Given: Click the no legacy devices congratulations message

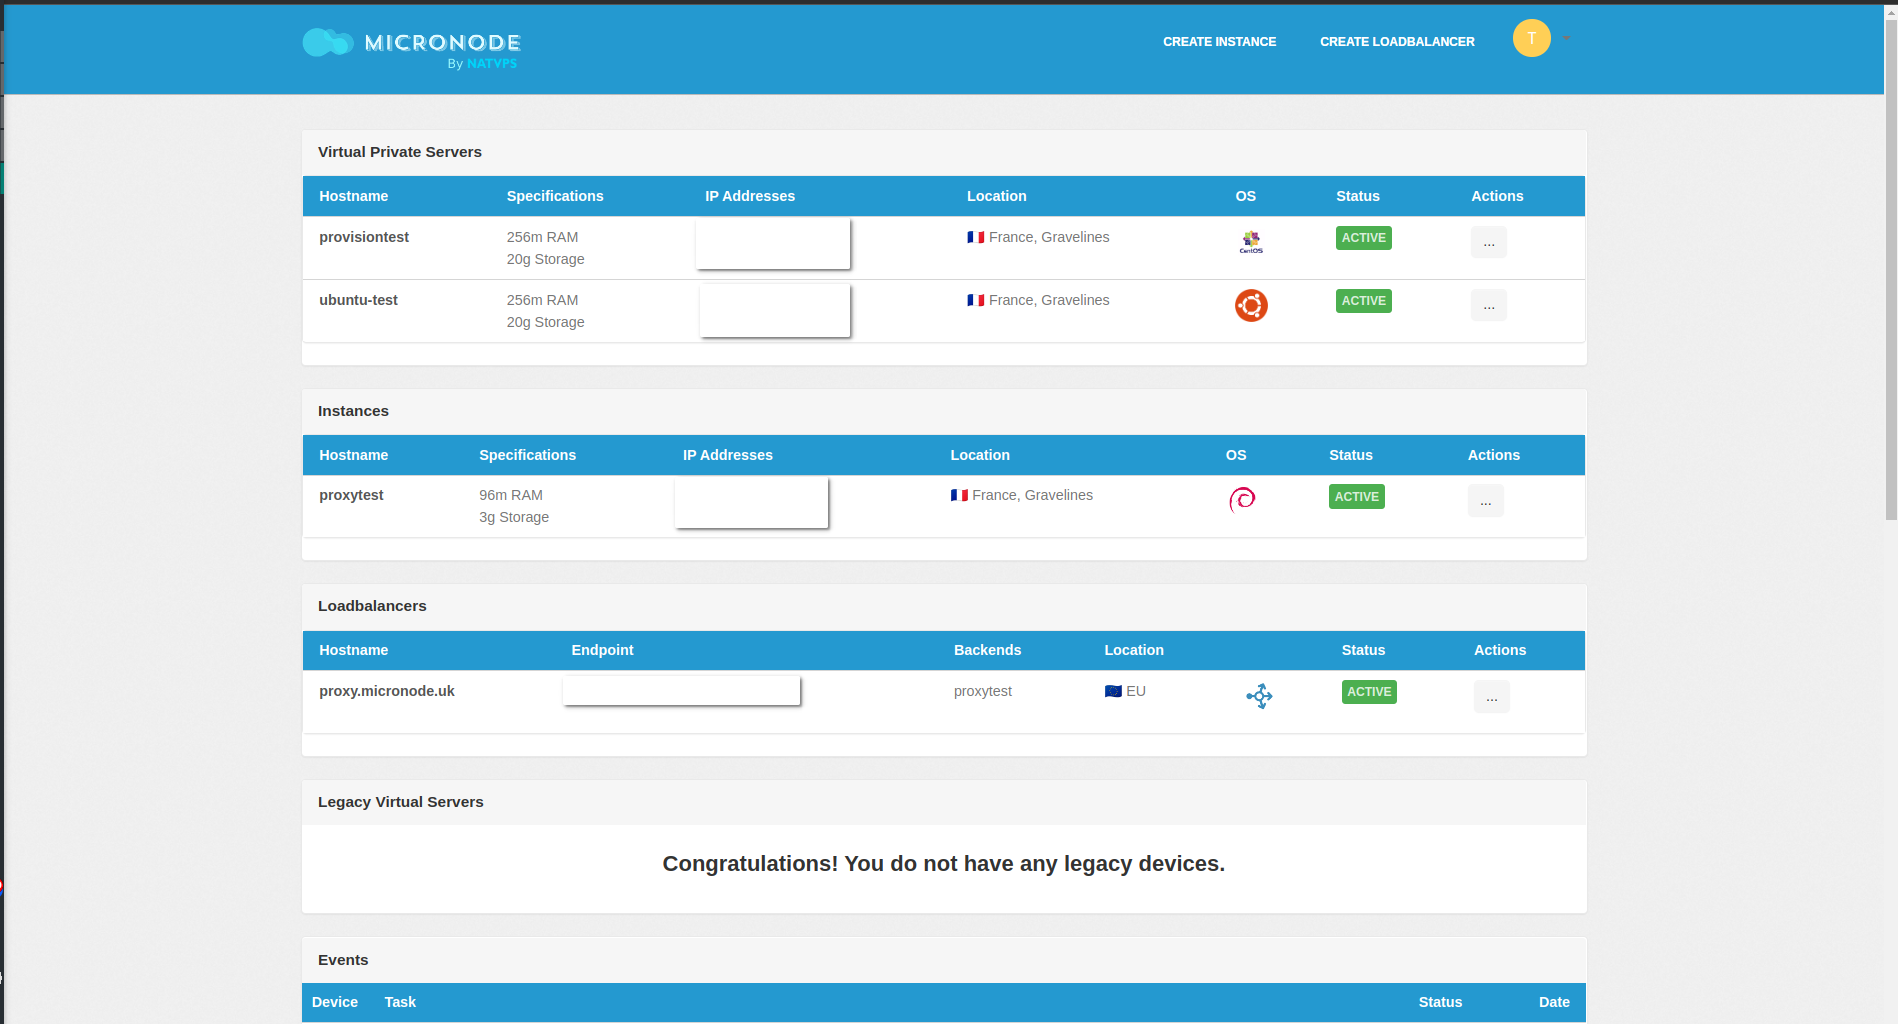Looking at the screenshot, I should 944,864.
